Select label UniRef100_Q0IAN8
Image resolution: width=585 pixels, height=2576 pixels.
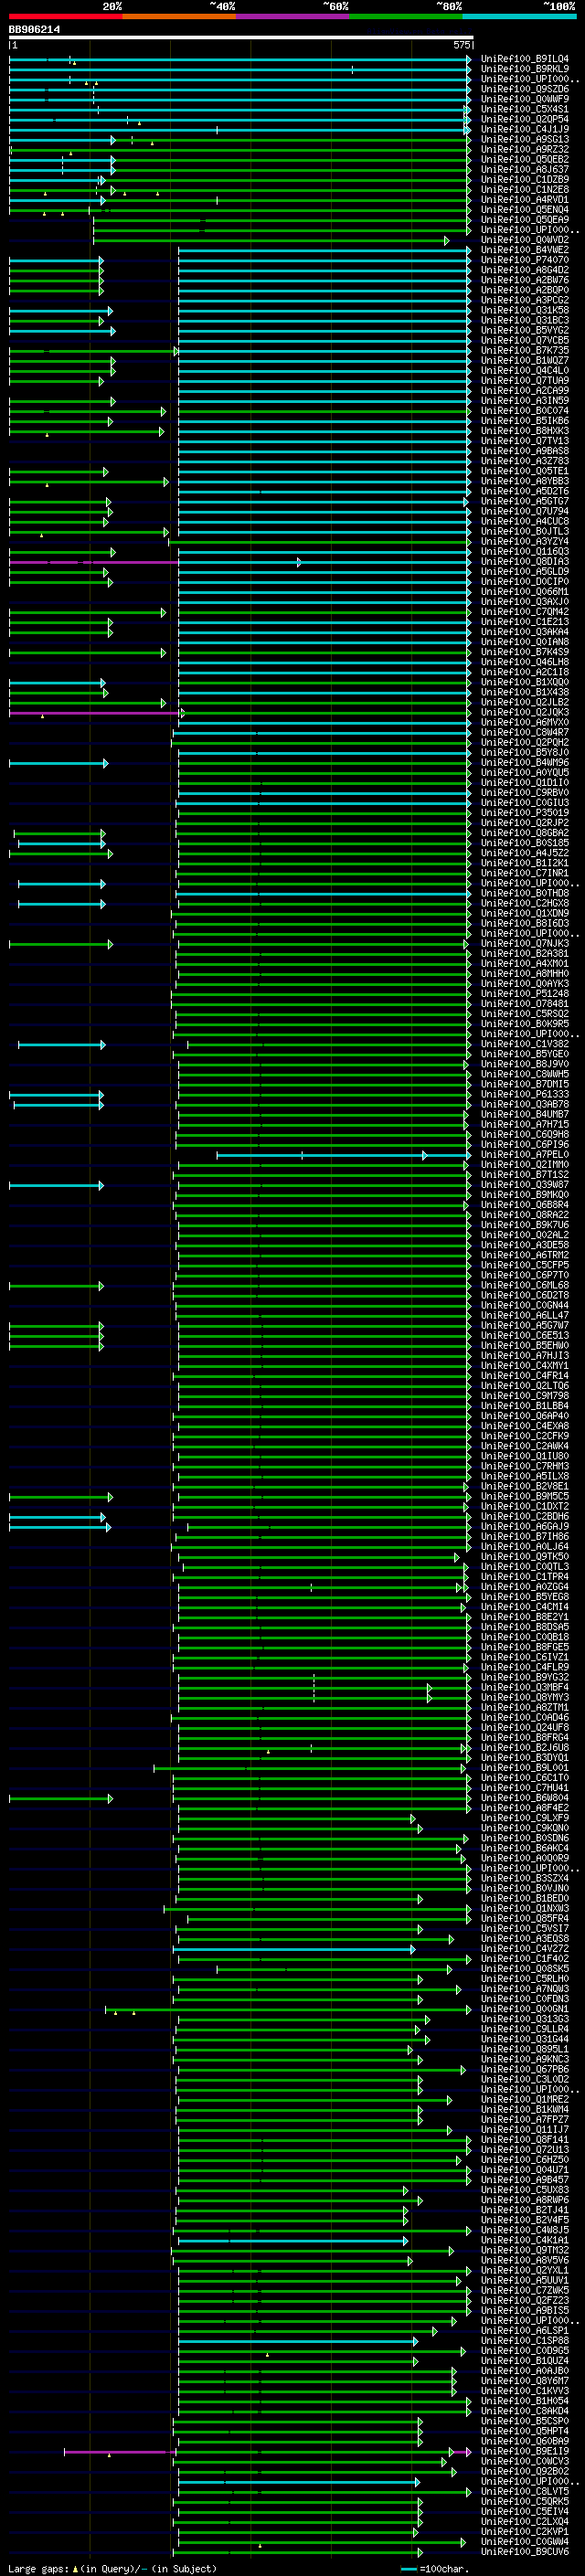(x=525, y=642)
